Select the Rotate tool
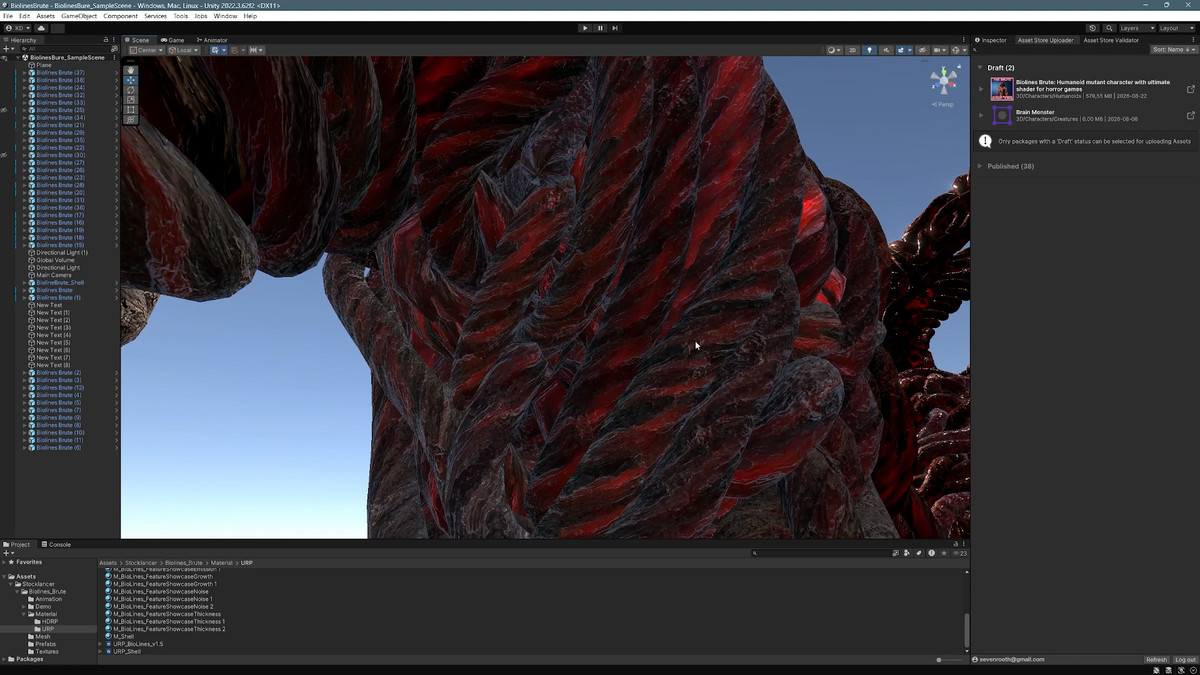 tap(131, 90)
